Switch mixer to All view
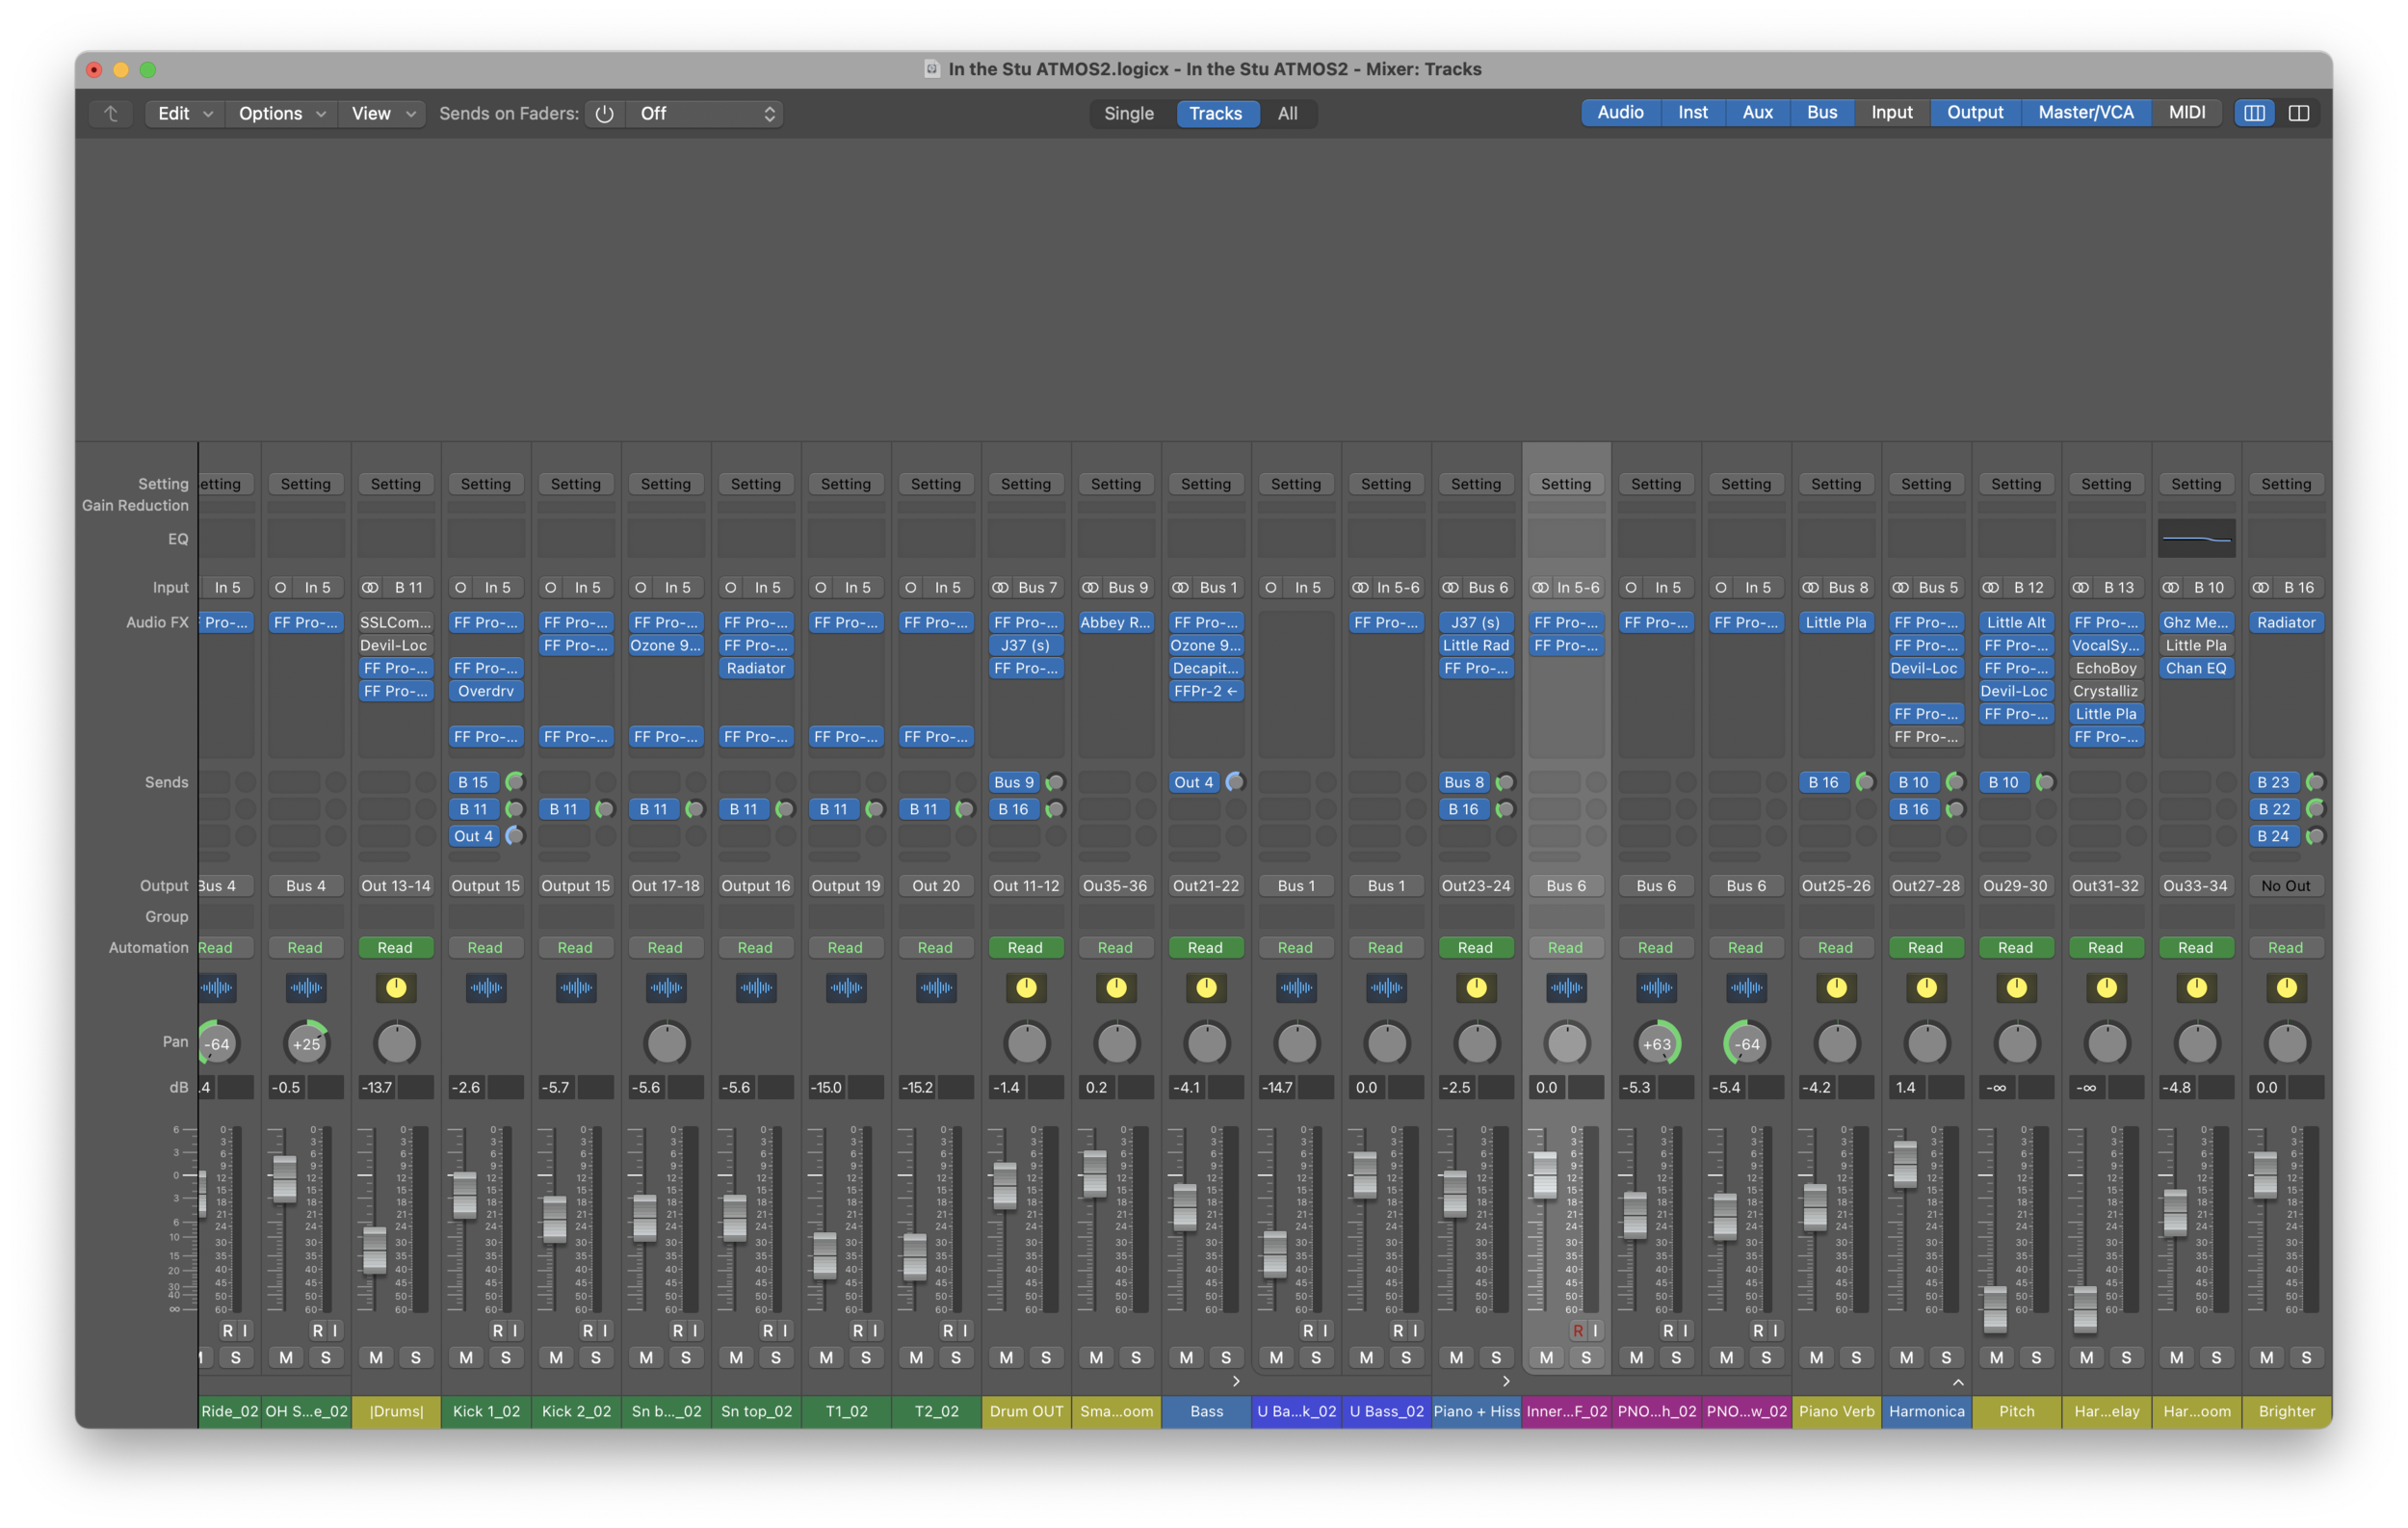2408x1528 pixels. (1287, 114)
